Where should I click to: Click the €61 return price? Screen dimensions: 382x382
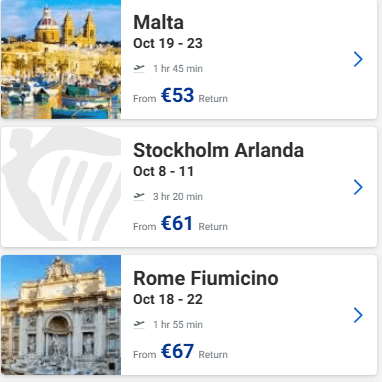(x=177, y=223)
